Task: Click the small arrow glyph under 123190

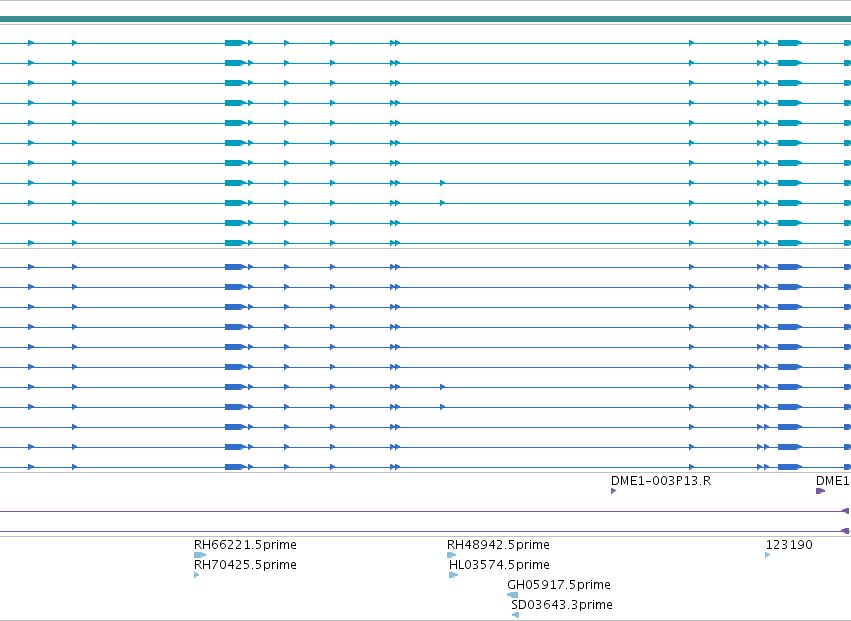Action: [x=767, y=555]
